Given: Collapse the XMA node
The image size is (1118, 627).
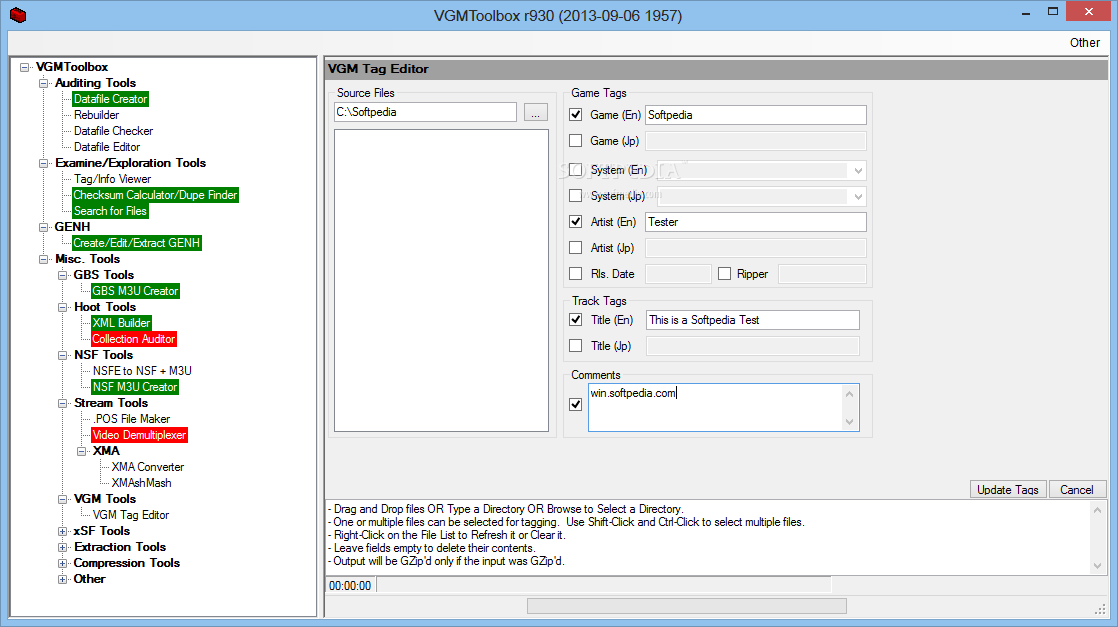Looking at the screenshot, I should click(81, 451).
